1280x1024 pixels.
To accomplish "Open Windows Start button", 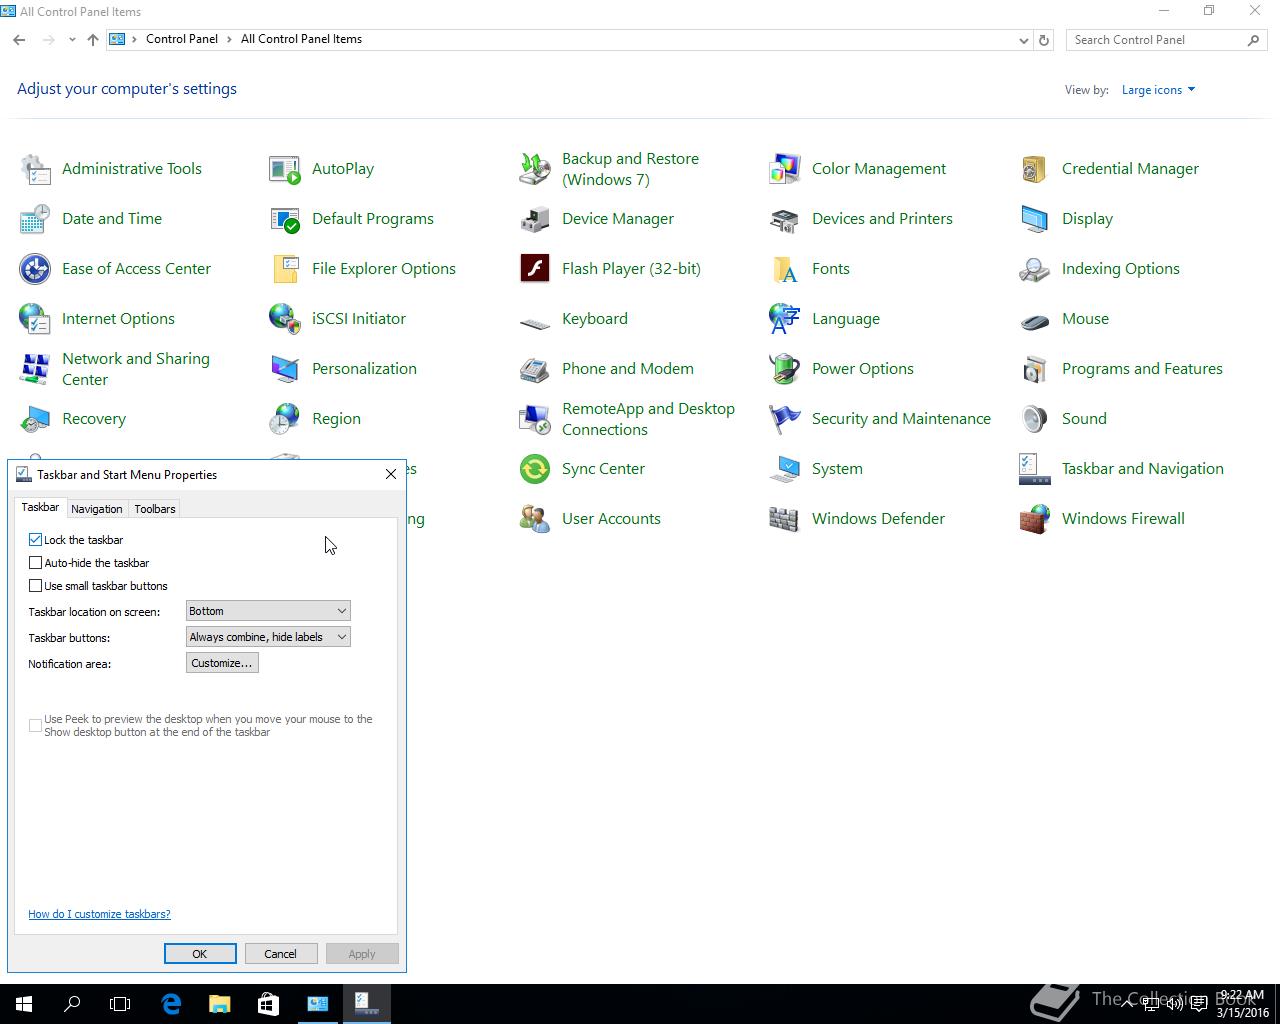I will coord(24,1004).
